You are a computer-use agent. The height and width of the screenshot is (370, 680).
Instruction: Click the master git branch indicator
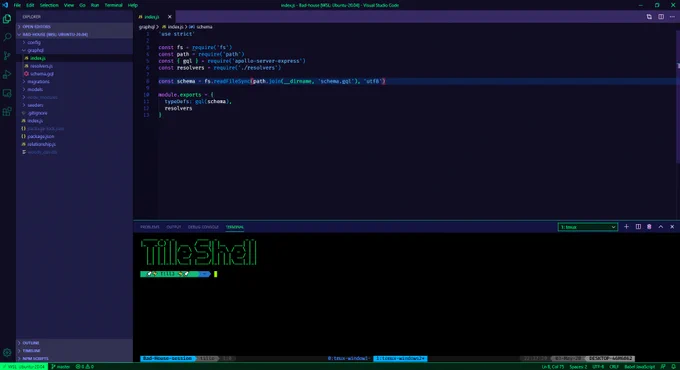coord(61,367)
